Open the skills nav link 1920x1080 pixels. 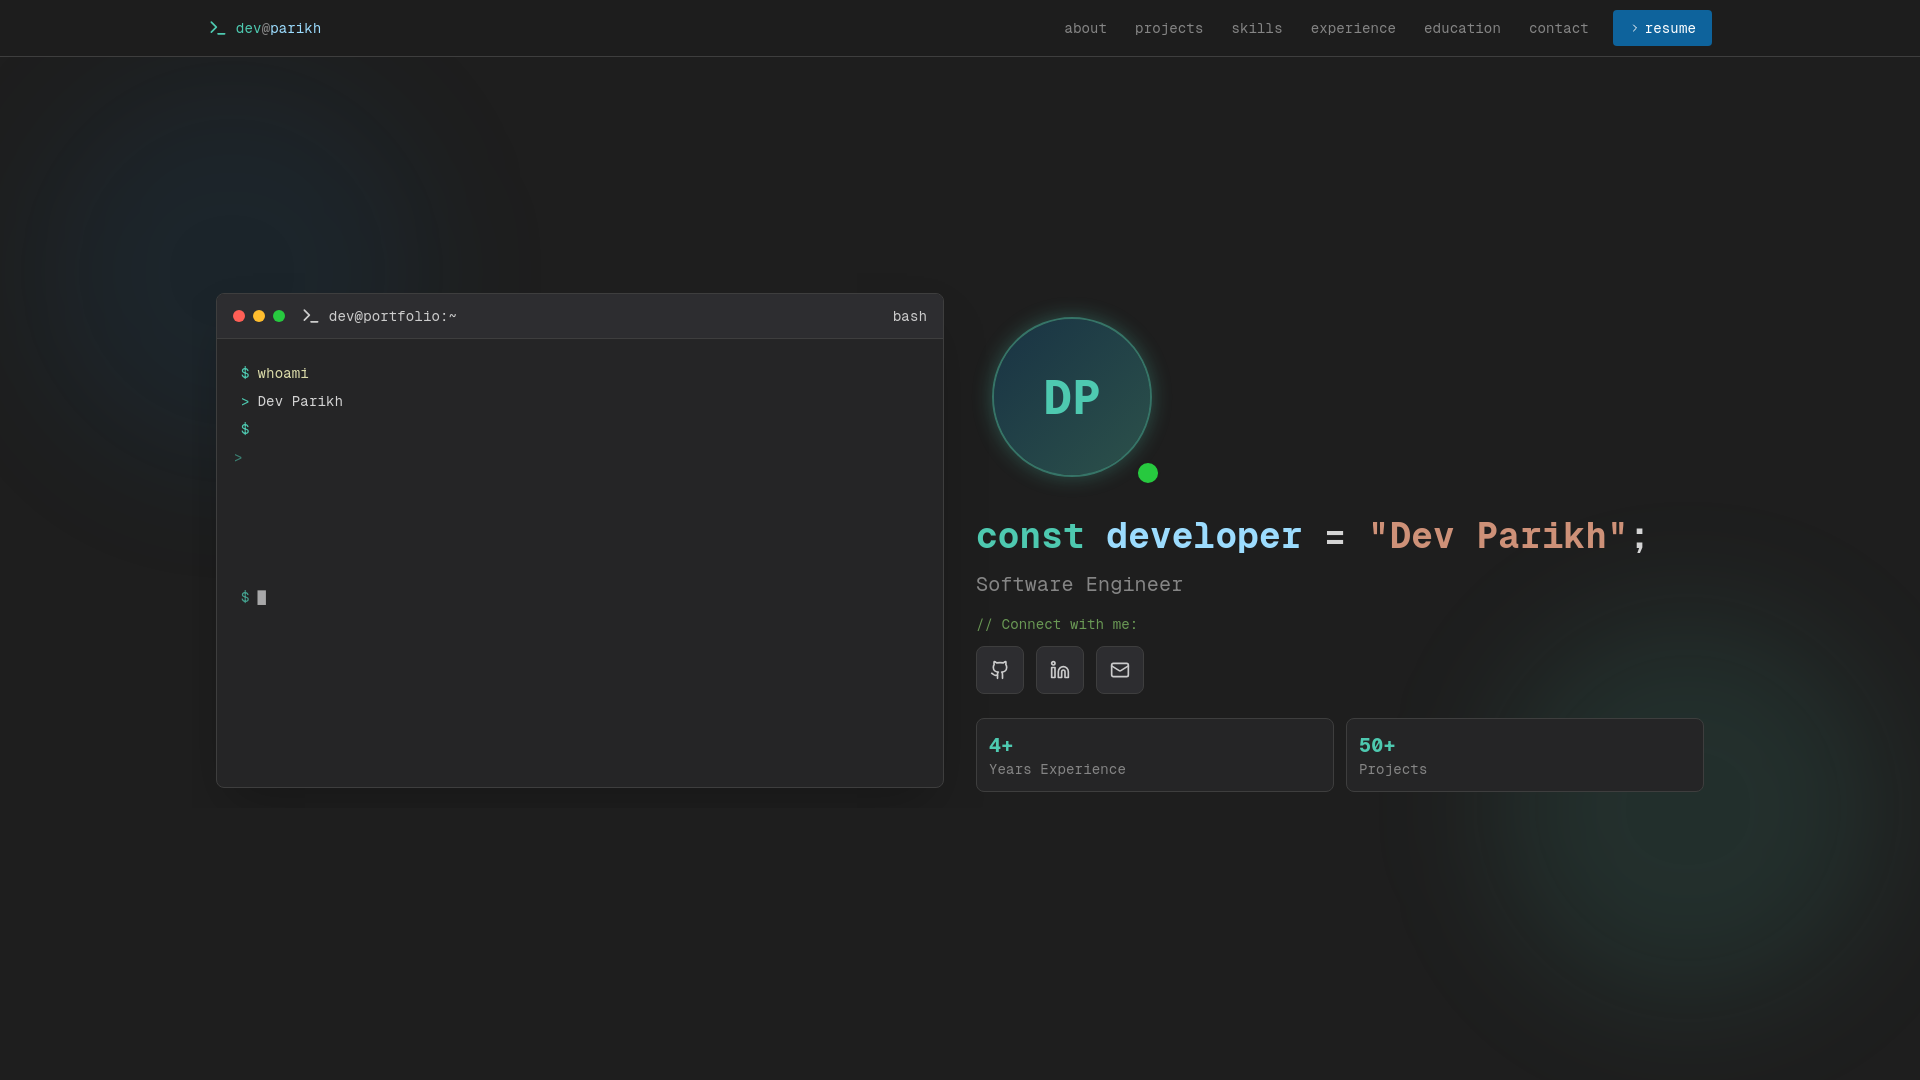1256,28
